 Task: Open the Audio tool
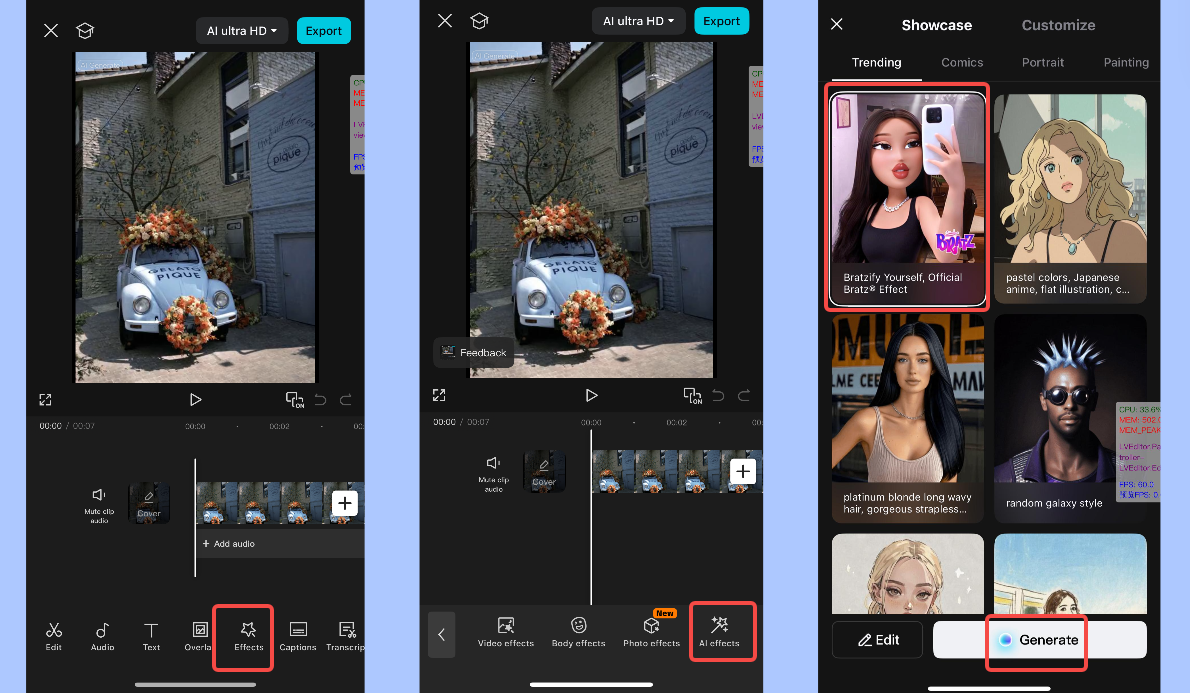pos(102,636)
